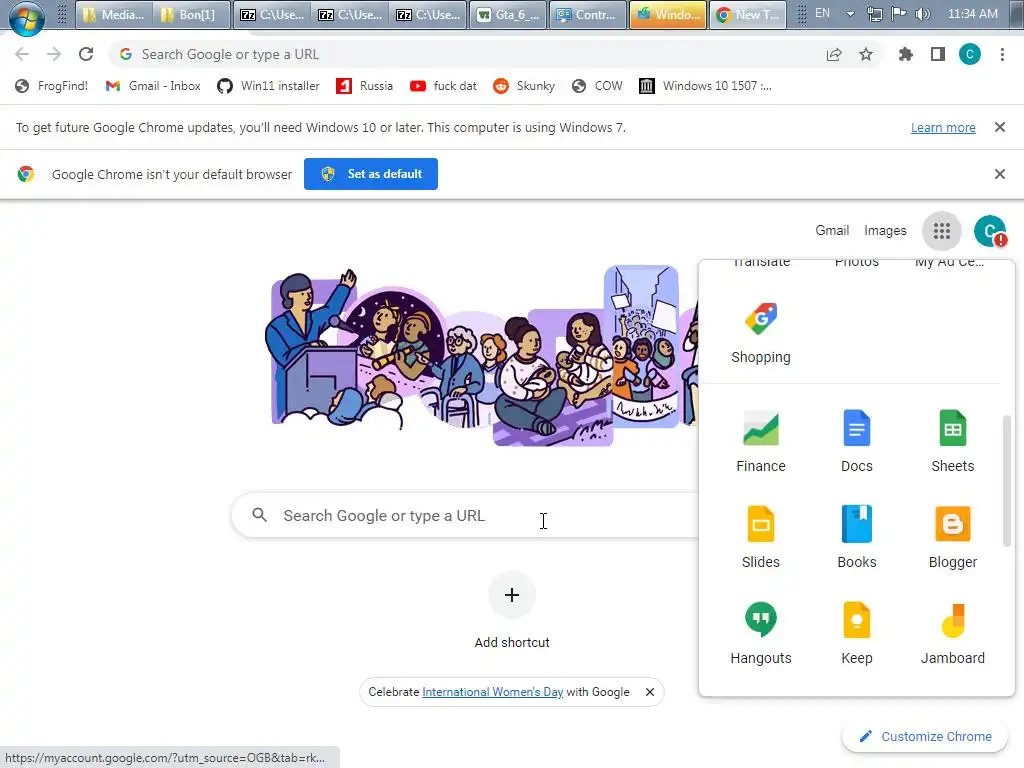Click Add shortcut plus button
This screenshot has width=1024, height=768.
[512, 595]
